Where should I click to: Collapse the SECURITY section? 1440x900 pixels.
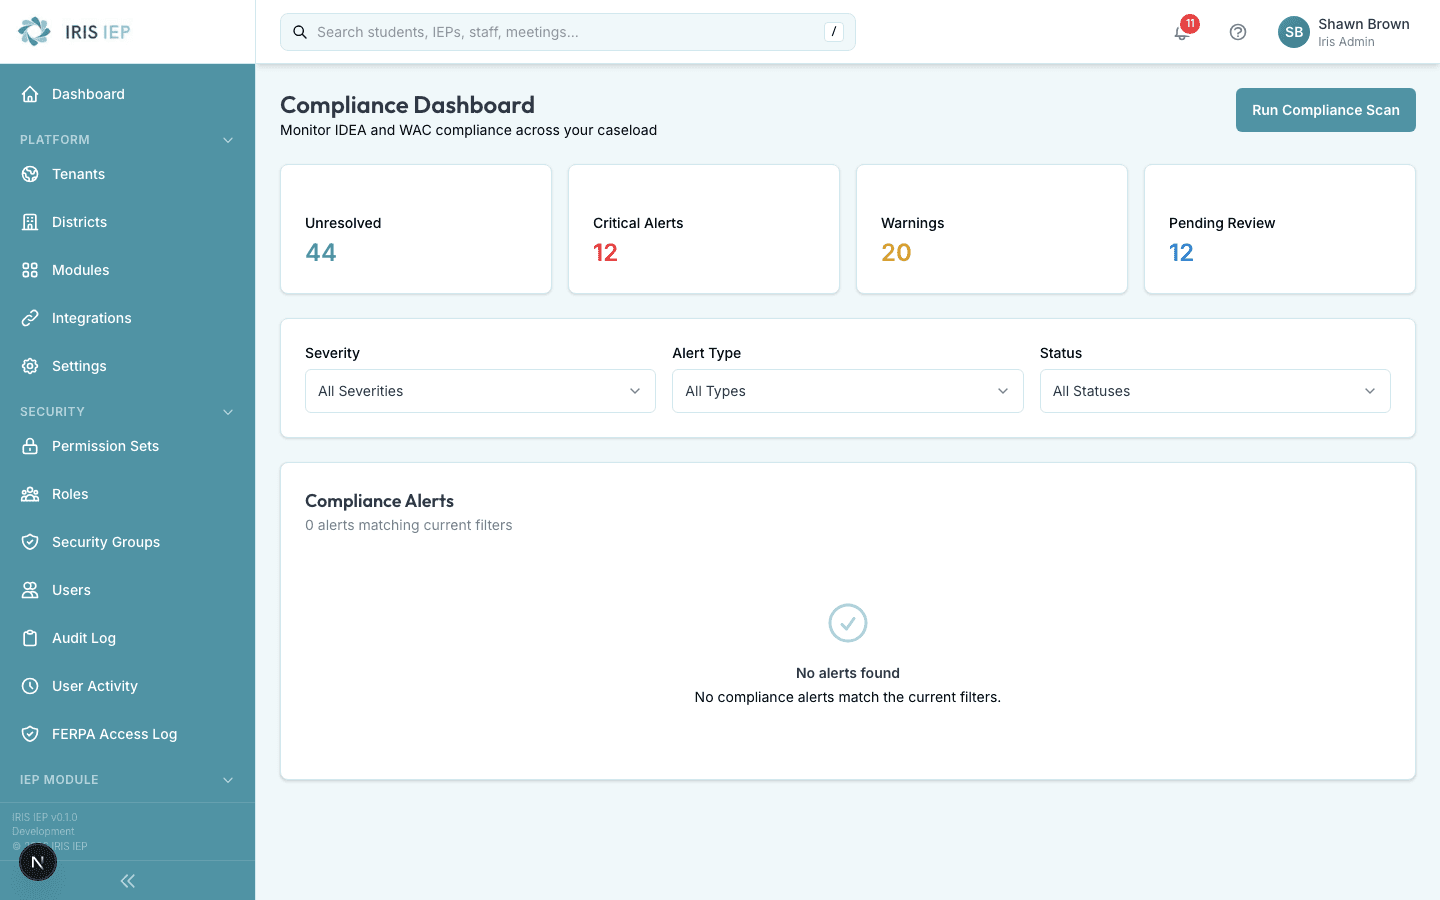click(x=228, y=411)
